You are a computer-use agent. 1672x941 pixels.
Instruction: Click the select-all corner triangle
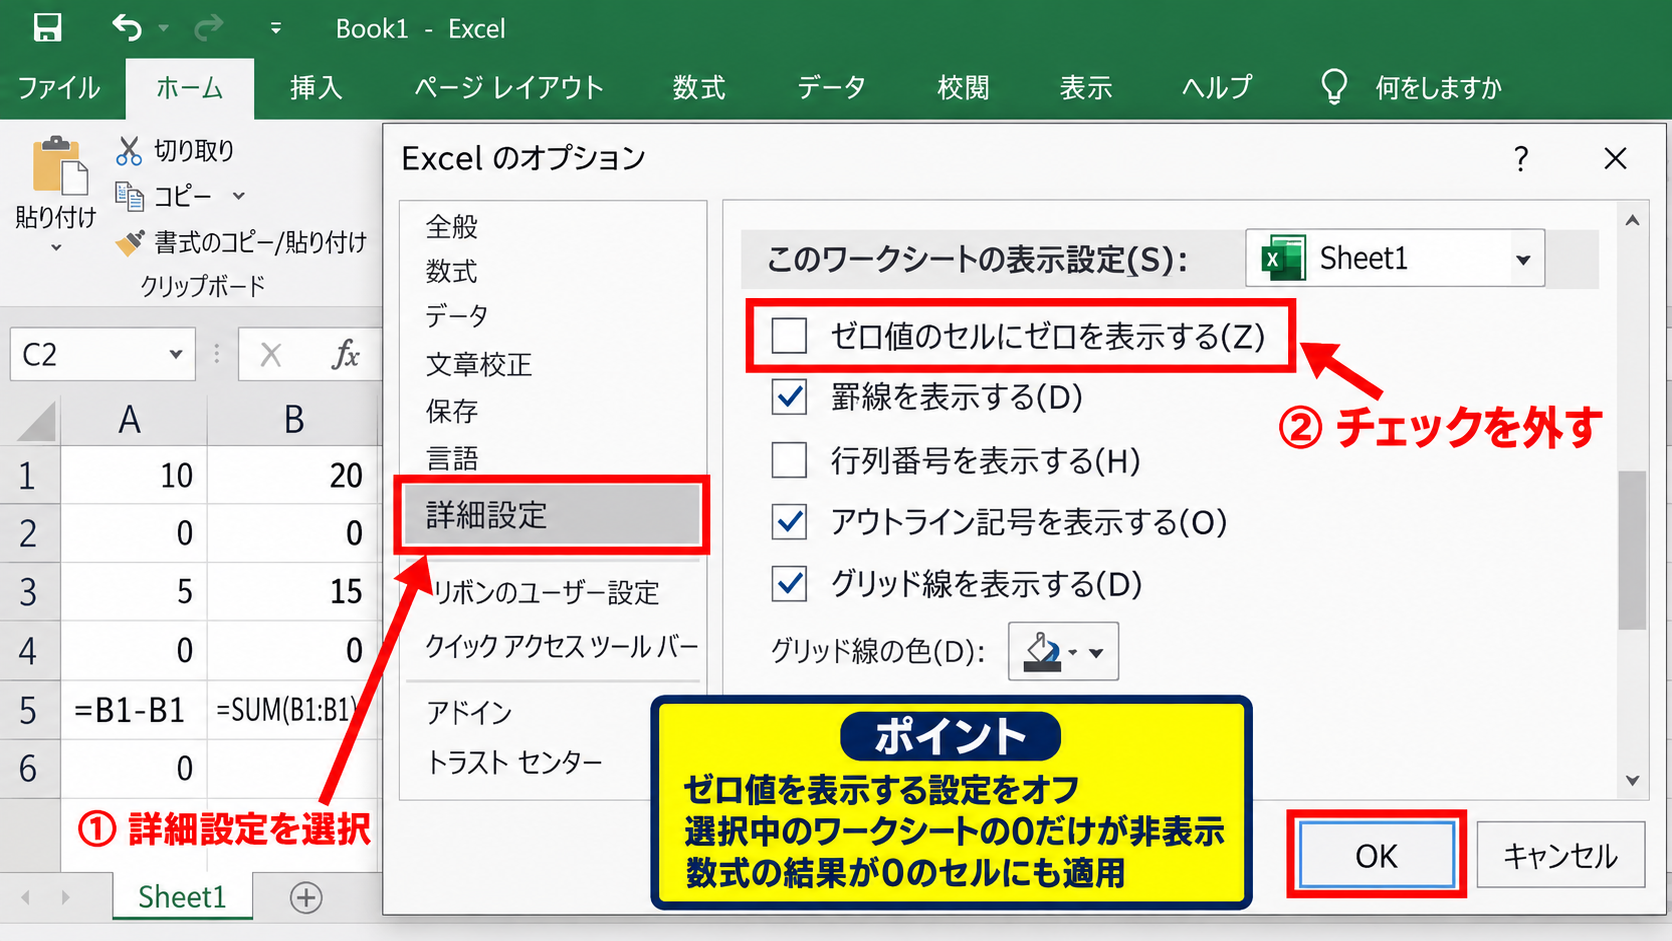coord(36,420)
